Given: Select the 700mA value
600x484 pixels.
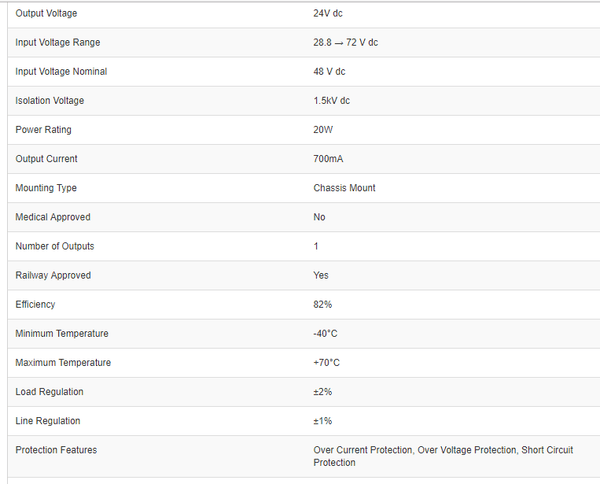Looking at the screenshot, I should 328,158.
